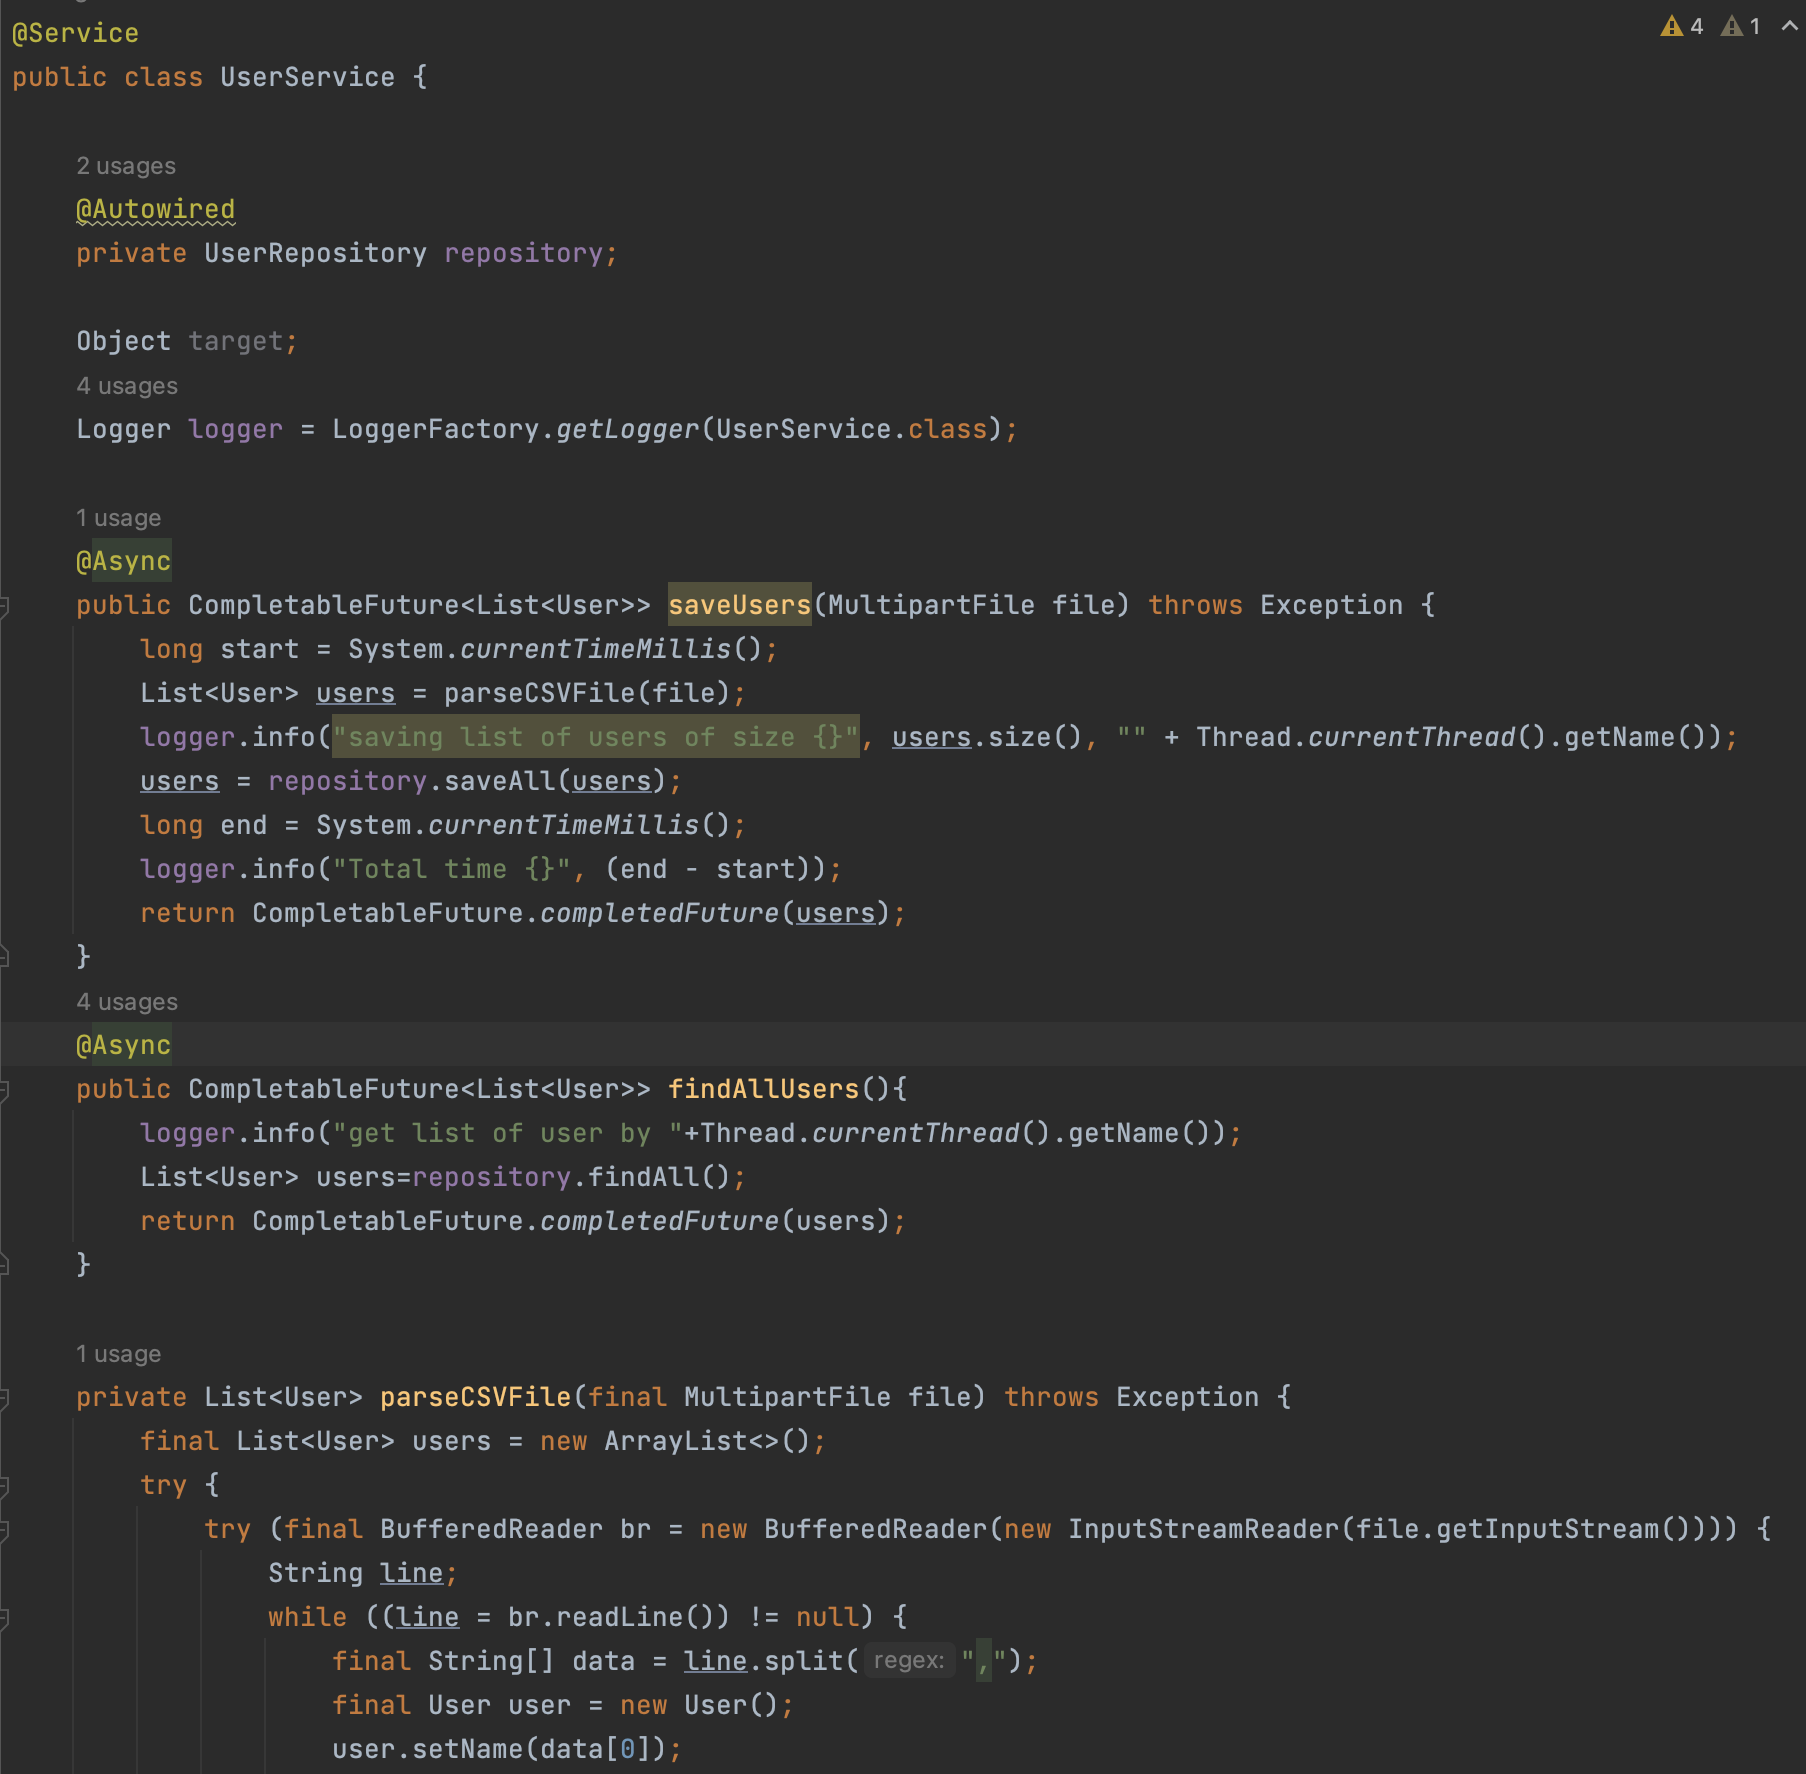Collapse the parseCSVFile method fold marker
Screen dimensions: 1806x1774
6,1397
